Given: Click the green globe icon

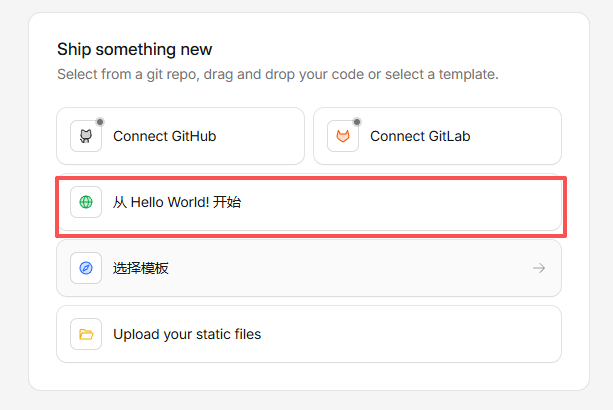Looking at the screenshot, I should pyautogui.click(x=86, y=202).
